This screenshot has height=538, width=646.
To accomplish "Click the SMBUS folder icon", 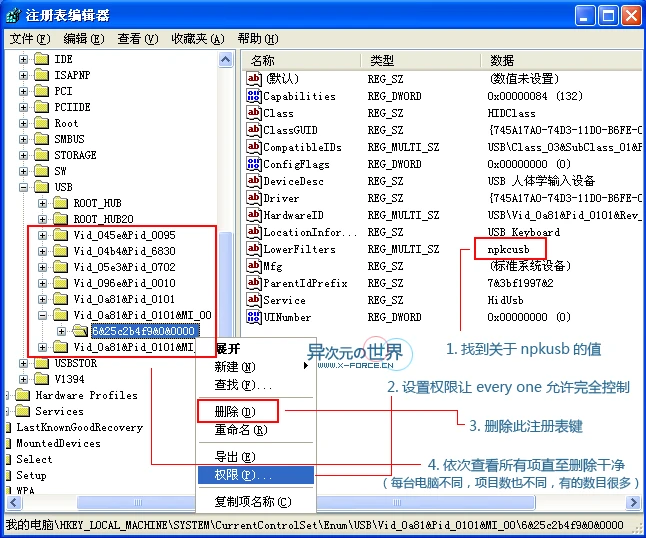I will (41, 139).
